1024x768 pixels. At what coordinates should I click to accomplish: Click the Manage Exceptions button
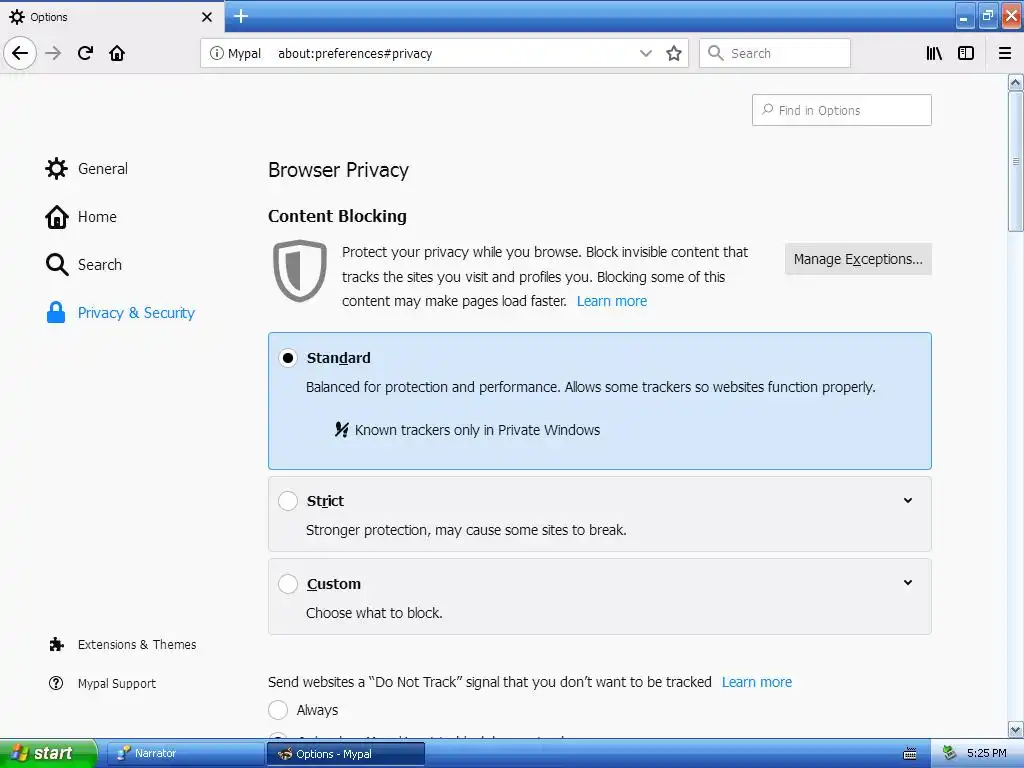tap(858, 259)
